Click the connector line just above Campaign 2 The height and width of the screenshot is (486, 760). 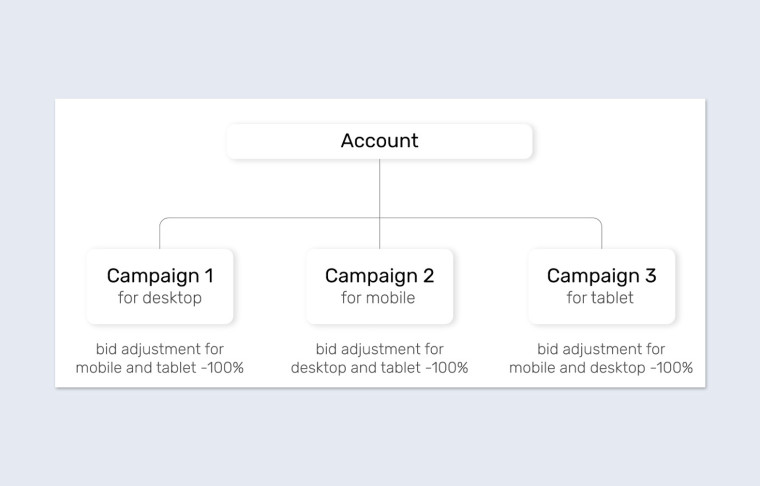(380, 235)
